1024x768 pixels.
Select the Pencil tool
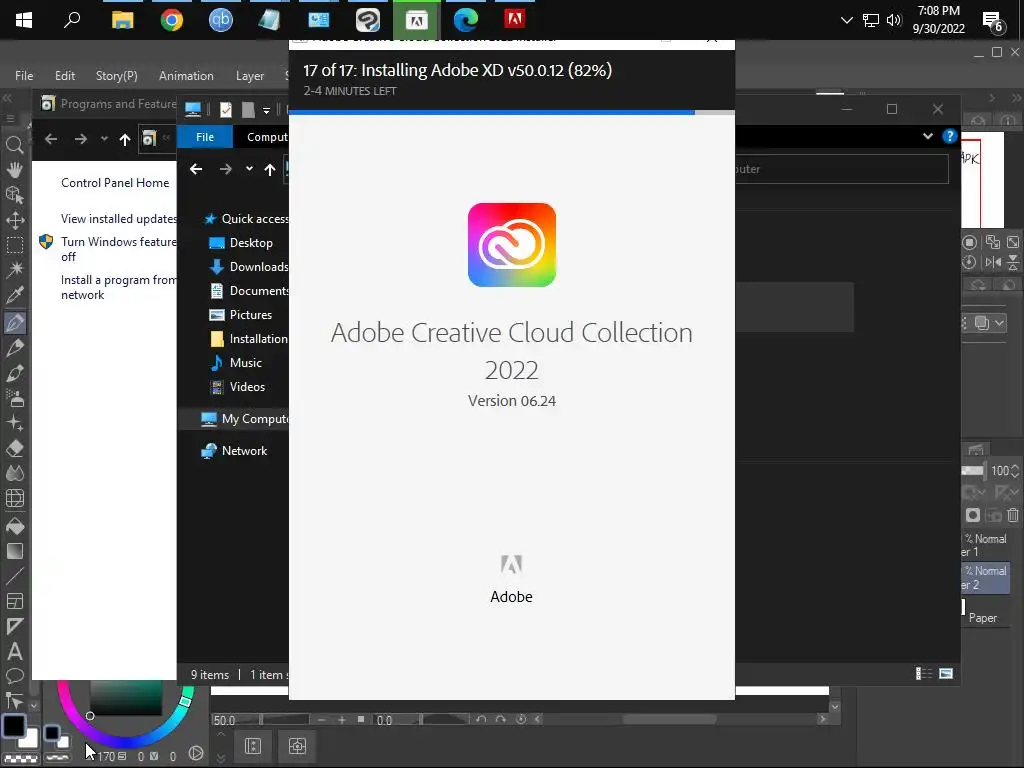14,347
